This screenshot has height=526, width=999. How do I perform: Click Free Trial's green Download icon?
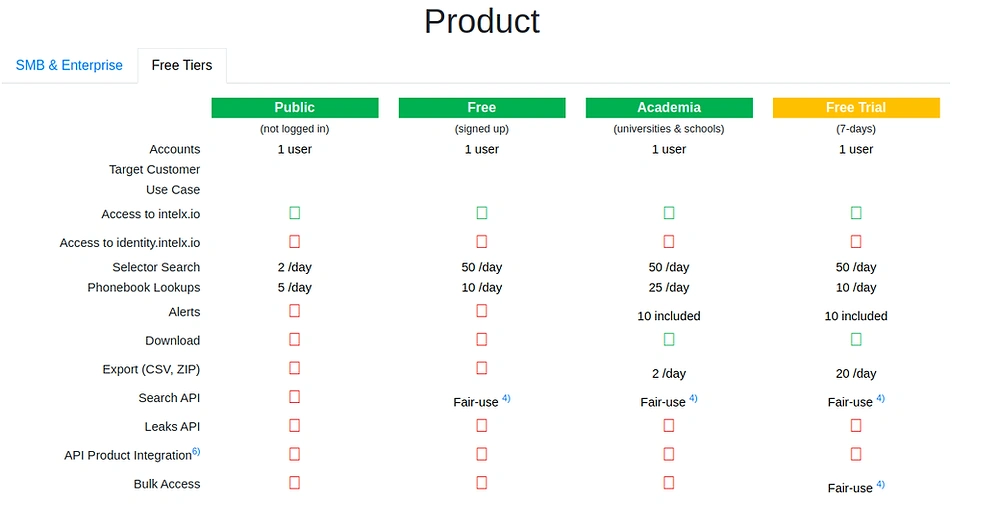[x=856, y=339]
